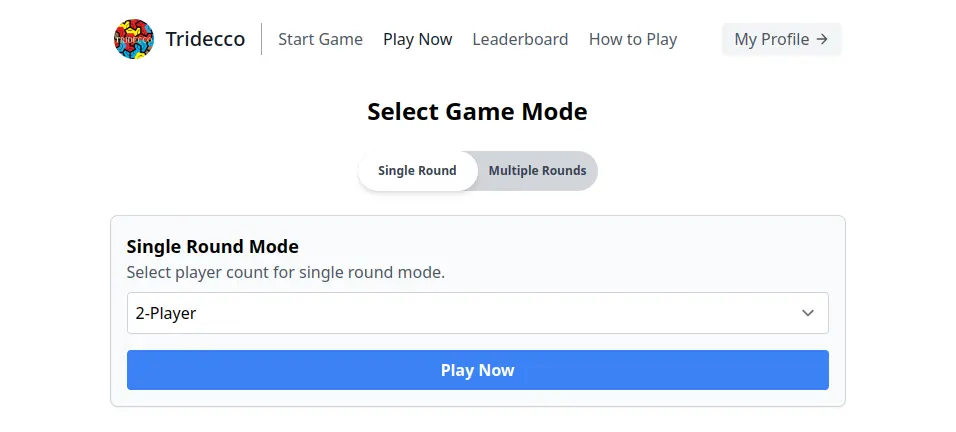Open the player count dropdown
The width and height of the screenshot is (956, 432).
click(x=477, y=313)
